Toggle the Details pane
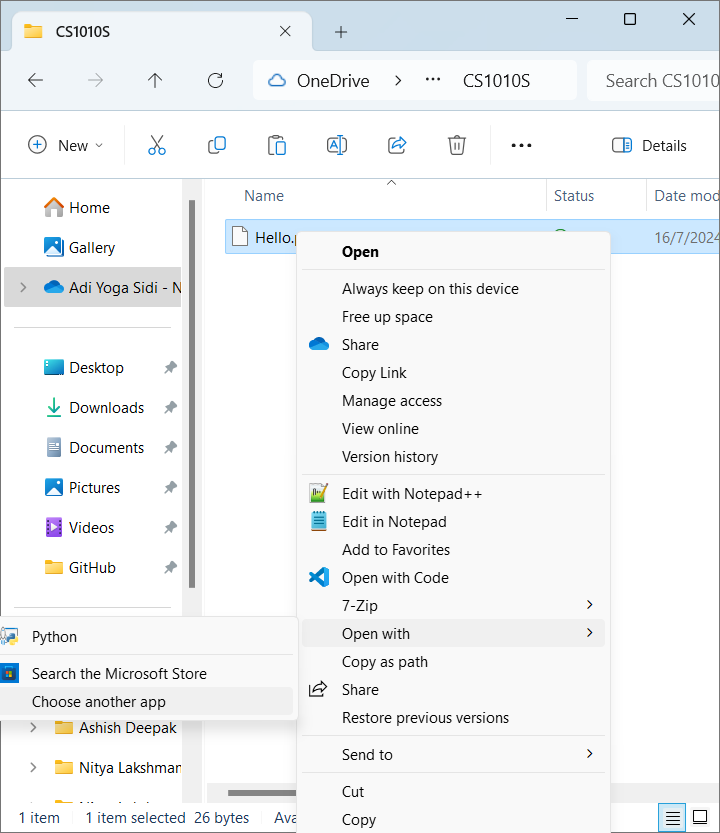 click(x=649, y=145)
